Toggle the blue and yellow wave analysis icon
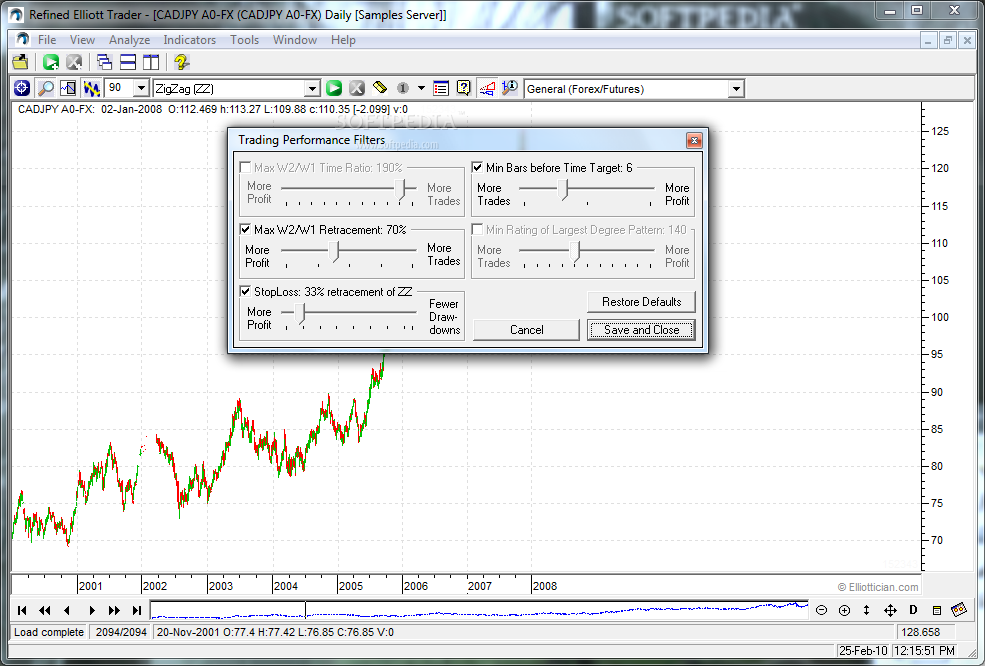The image size is (985, 666). (92, 89)
